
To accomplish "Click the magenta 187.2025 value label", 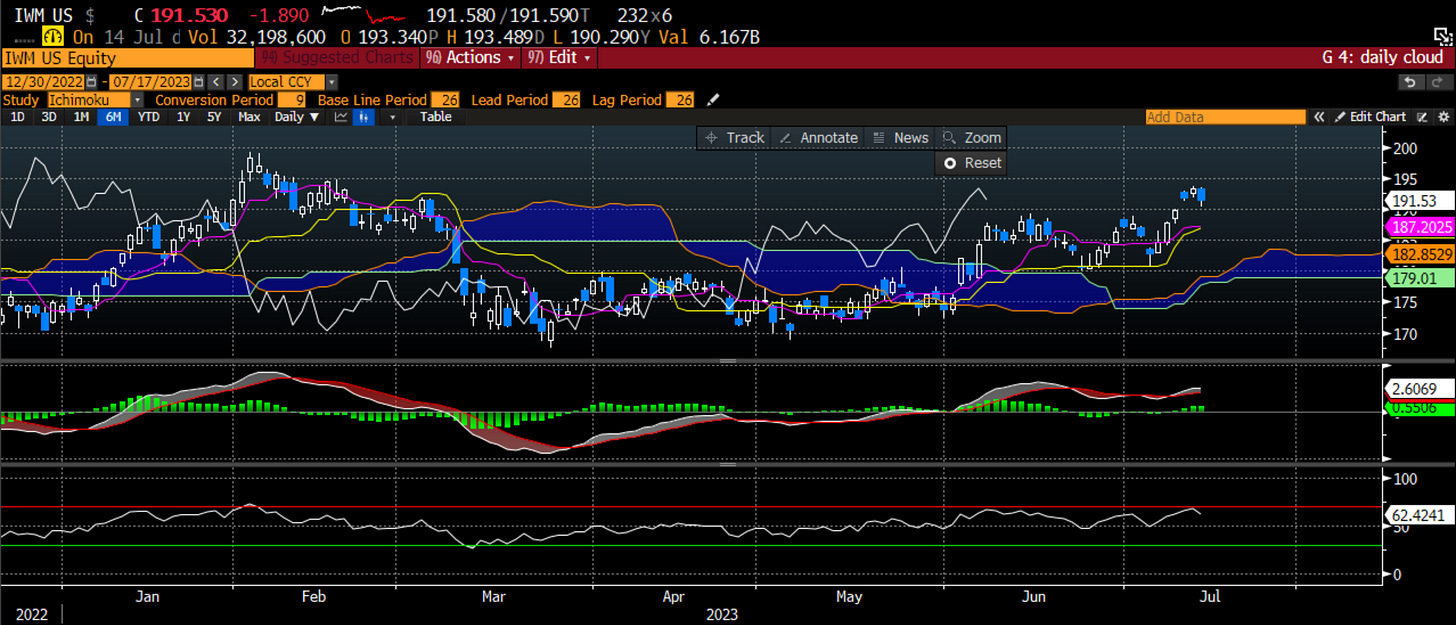I will (1418, 228).
